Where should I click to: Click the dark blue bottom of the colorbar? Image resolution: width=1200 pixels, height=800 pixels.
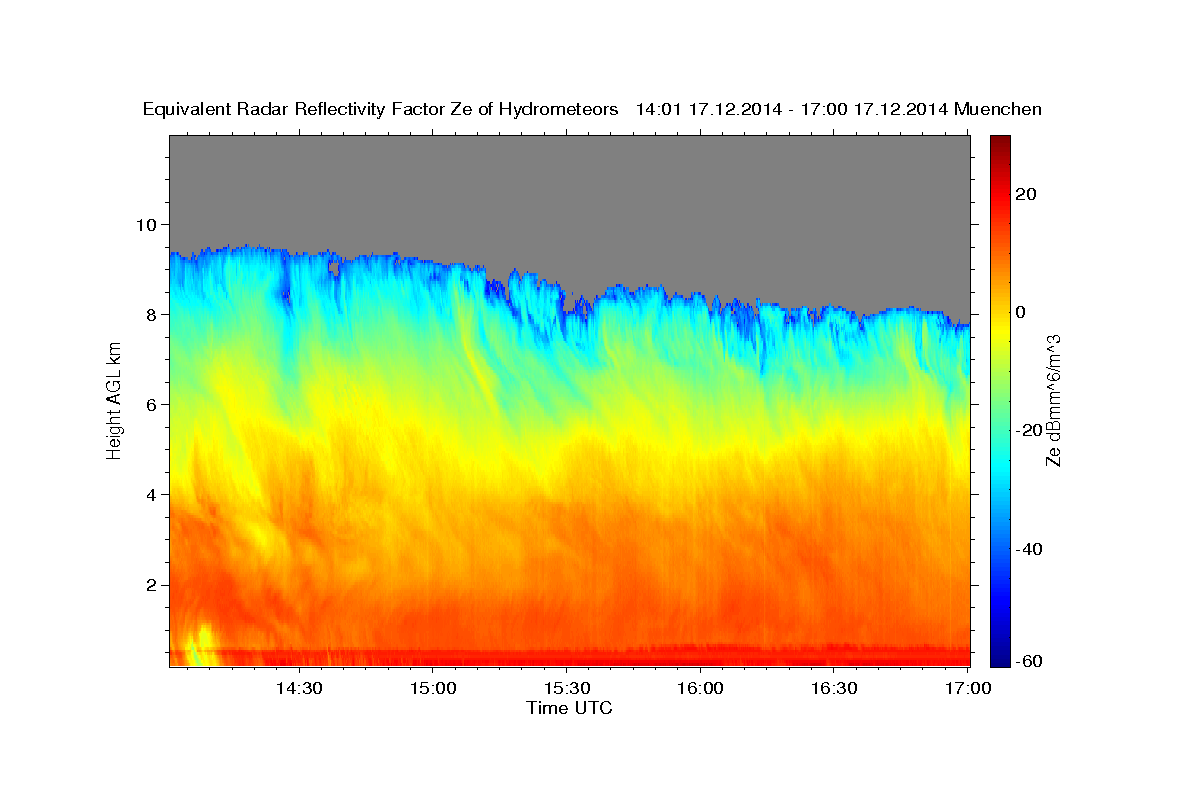tap(999, 655)
